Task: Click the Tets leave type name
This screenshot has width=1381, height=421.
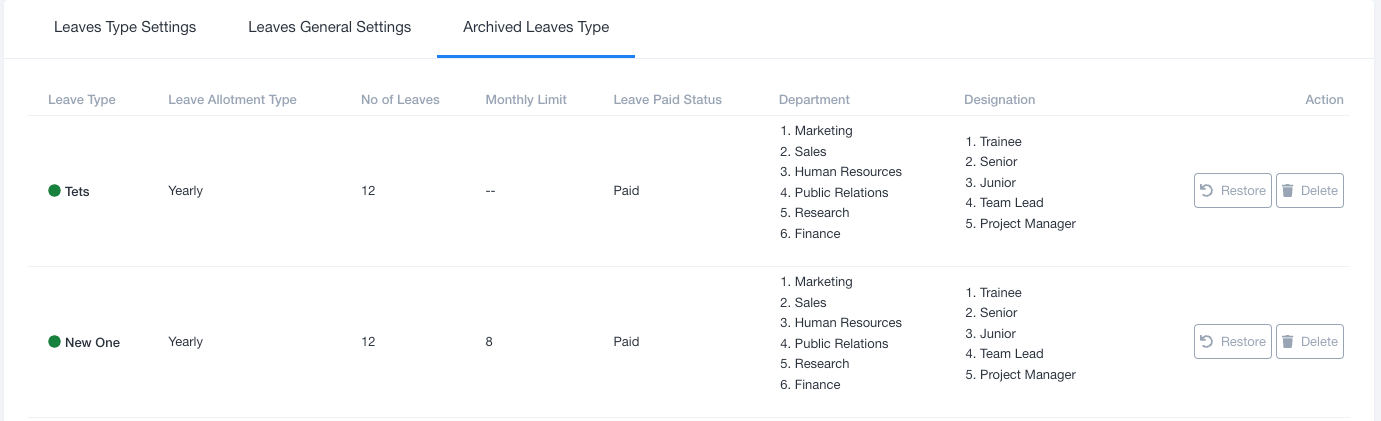Action: (x=77, y=191)
